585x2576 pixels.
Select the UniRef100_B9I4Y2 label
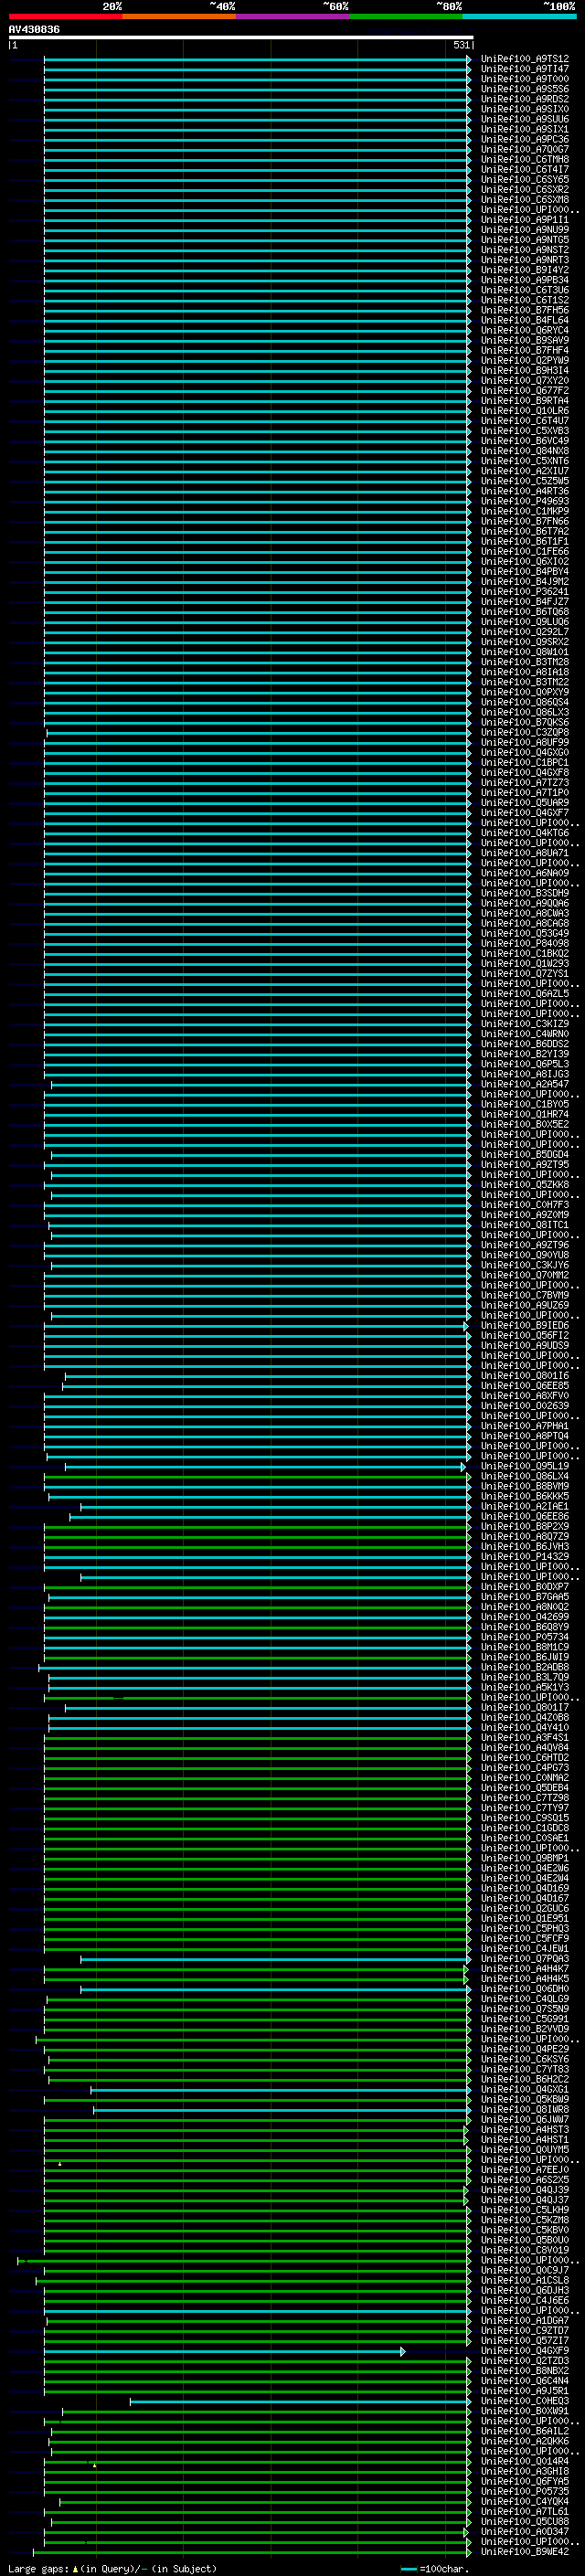pyautogui.click(x=525, y=270)
